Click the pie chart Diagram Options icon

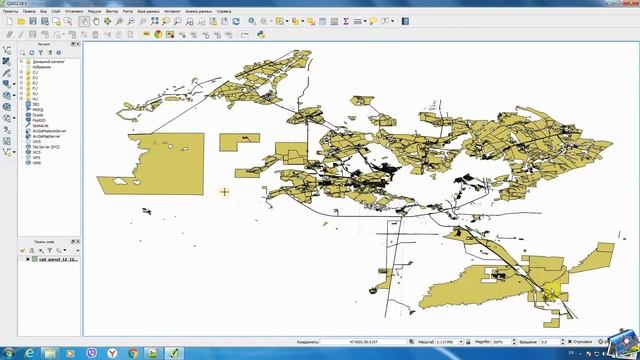pyautogui.click(x=158, y=35)
